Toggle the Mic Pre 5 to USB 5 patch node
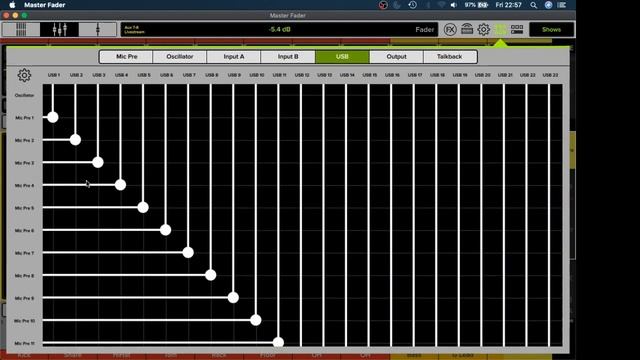The width and height of the screenshot is (640, 360). tap(143, 207)
